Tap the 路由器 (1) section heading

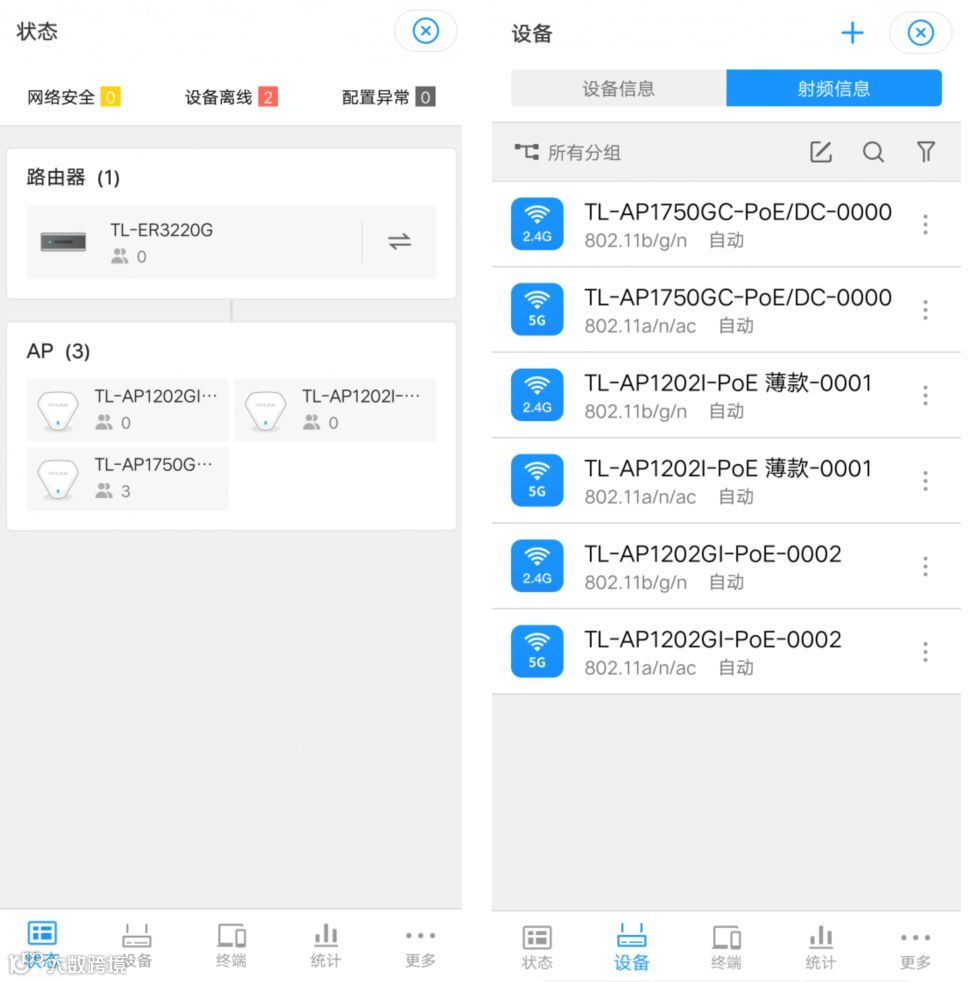tap(73, 177)
